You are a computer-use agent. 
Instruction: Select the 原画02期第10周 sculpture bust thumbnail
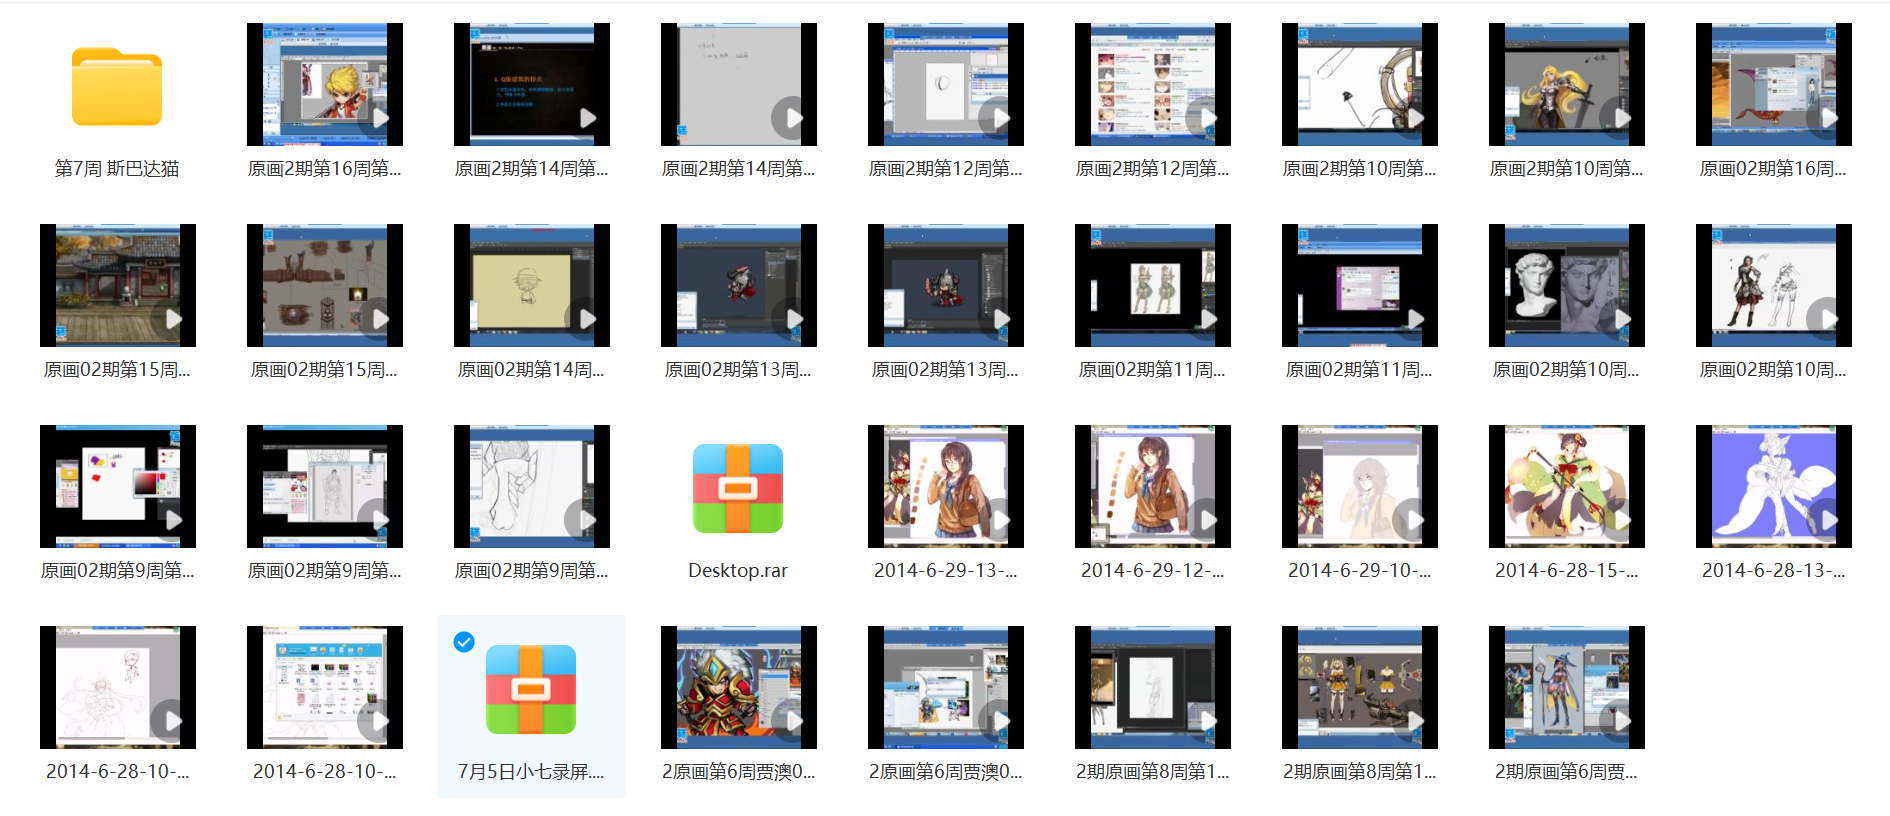(1566, 285)
